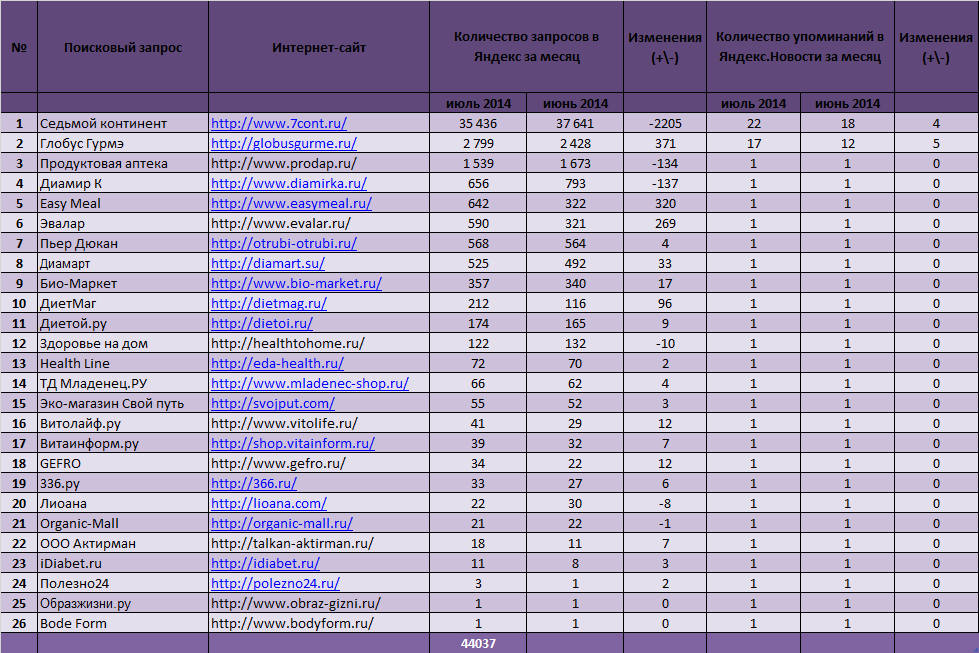
Task: Visit the http://eda-health.ru/ link
Action: coord(277,363)
